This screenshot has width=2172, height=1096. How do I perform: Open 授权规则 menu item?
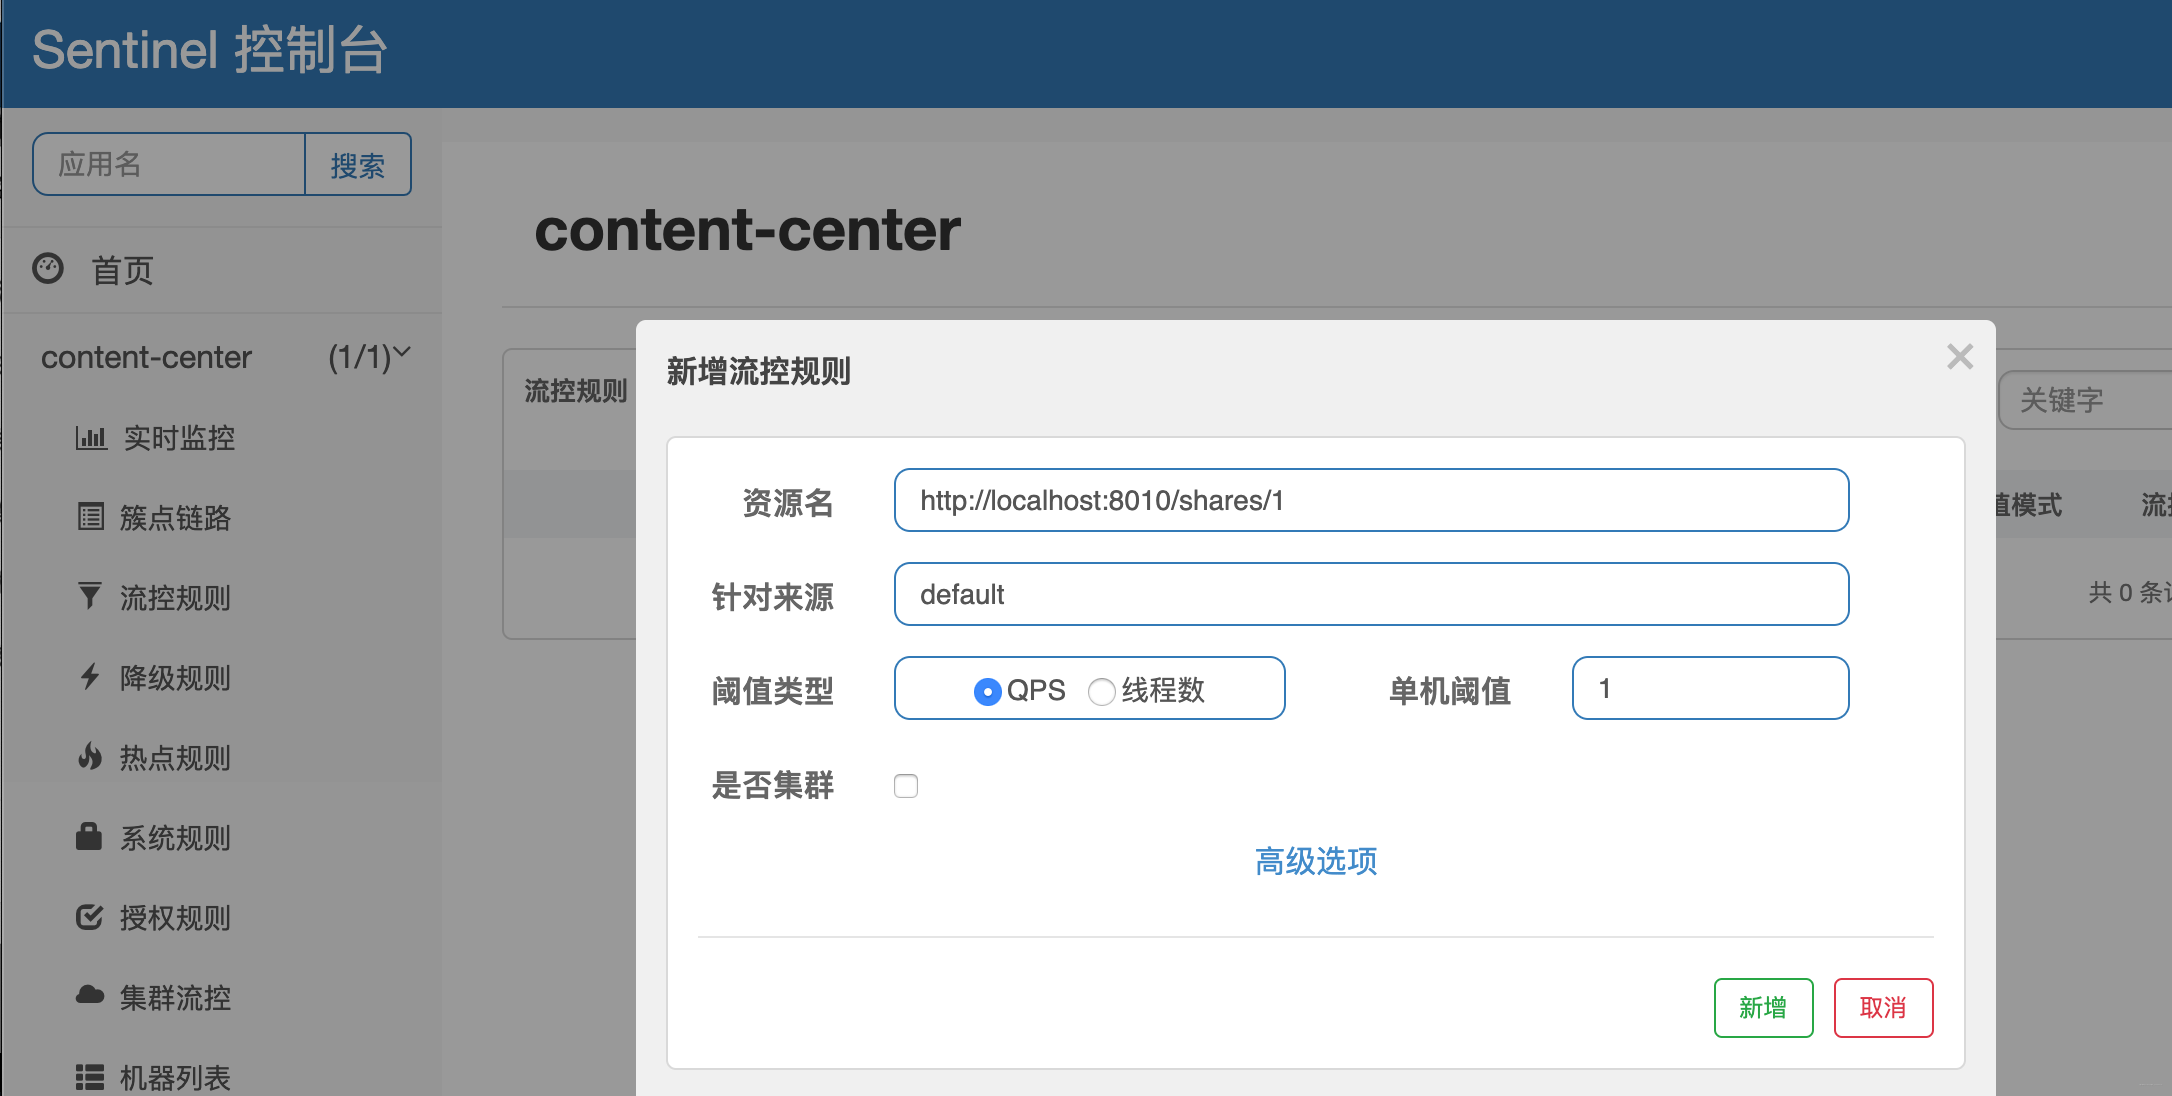click(175, 918)
